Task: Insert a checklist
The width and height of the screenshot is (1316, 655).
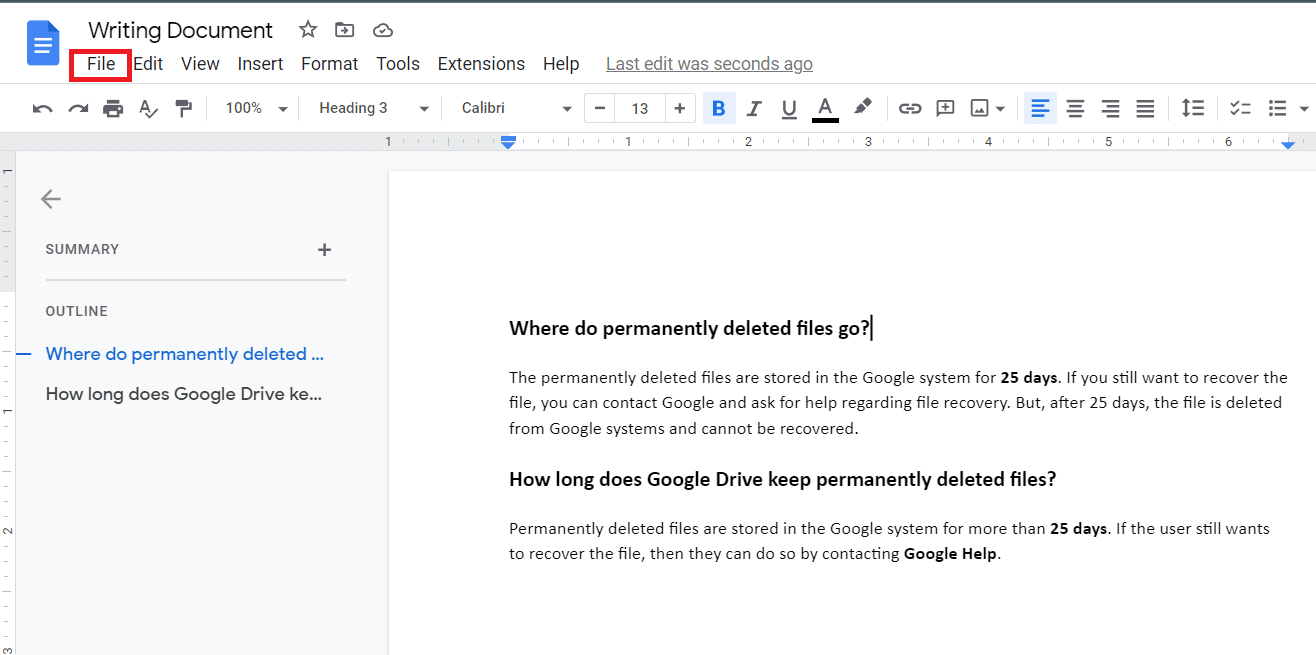Action: 1240,108
